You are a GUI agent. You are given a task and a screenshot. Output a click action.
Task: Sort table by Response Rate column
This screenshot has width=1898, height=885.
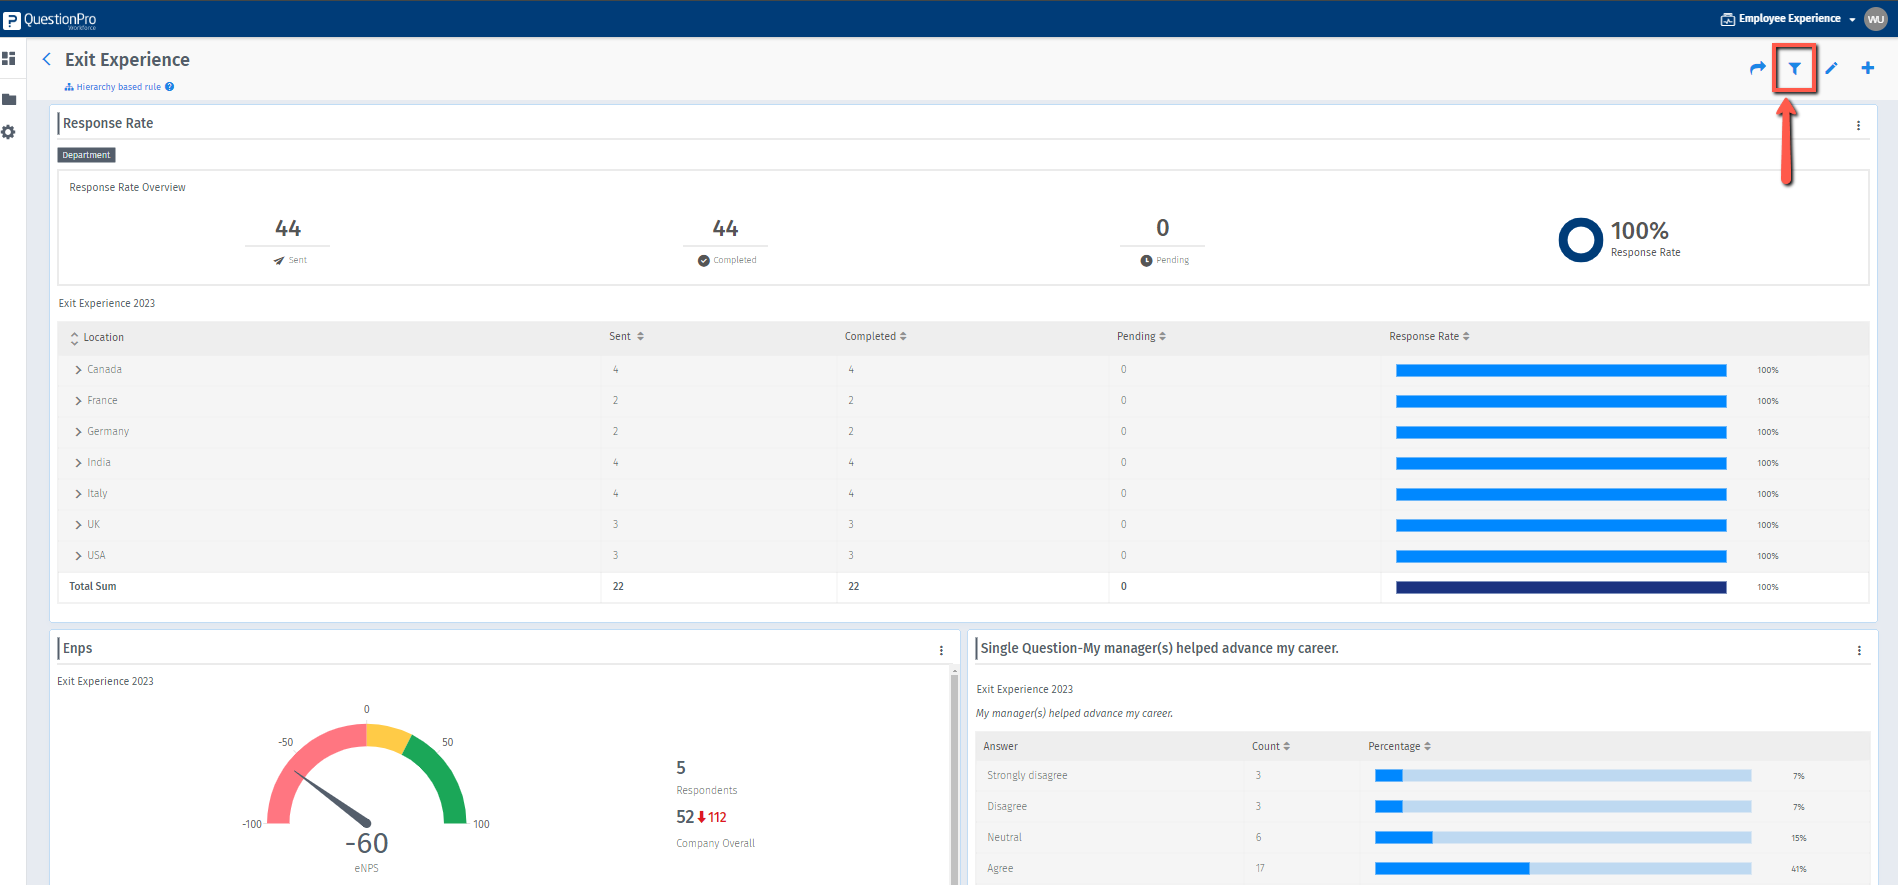pyautogui.click(x=1429, y=337)
